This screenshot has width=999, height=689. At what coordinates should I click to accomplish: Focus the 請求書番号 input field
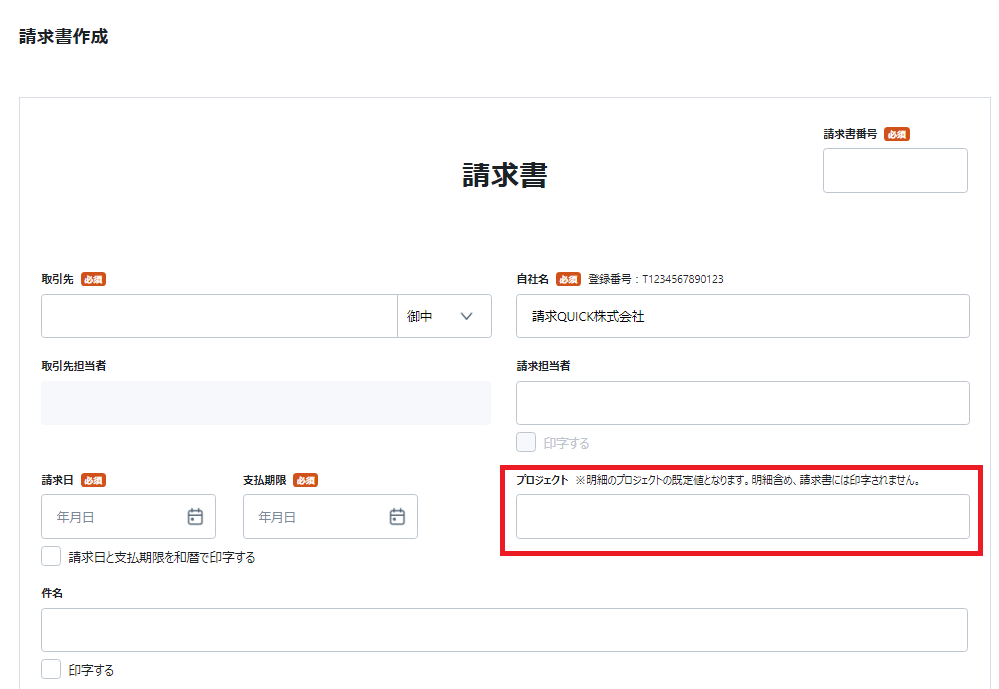895,171
